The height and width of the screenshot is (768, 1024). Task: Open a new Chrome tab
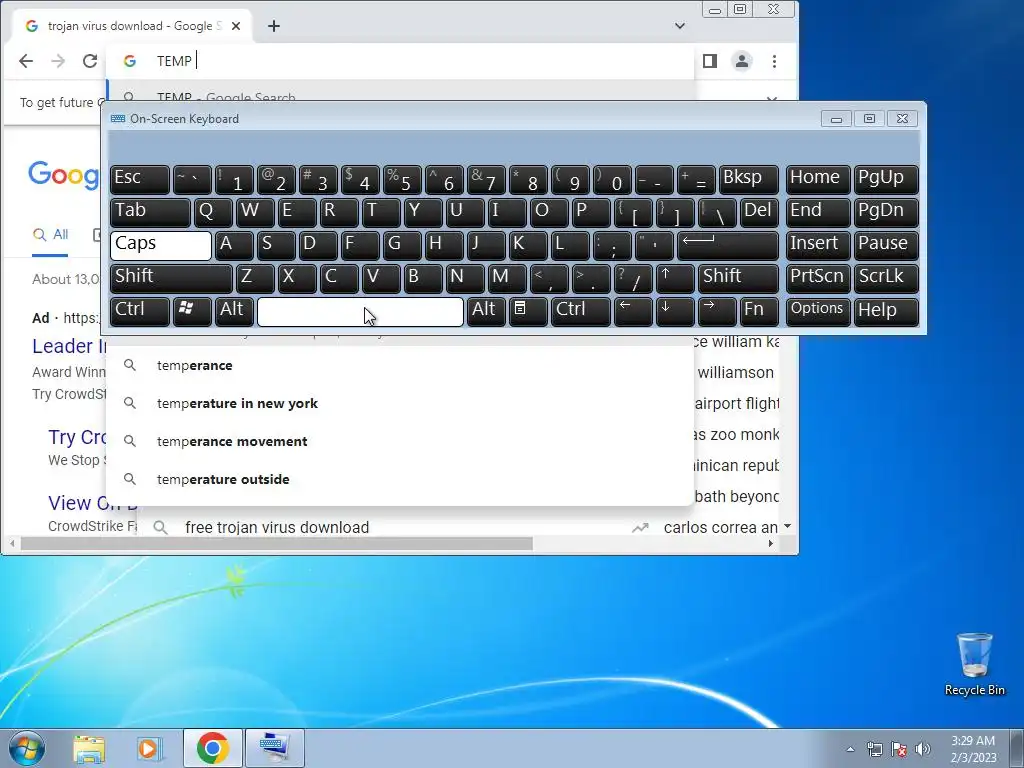point(274,26)
